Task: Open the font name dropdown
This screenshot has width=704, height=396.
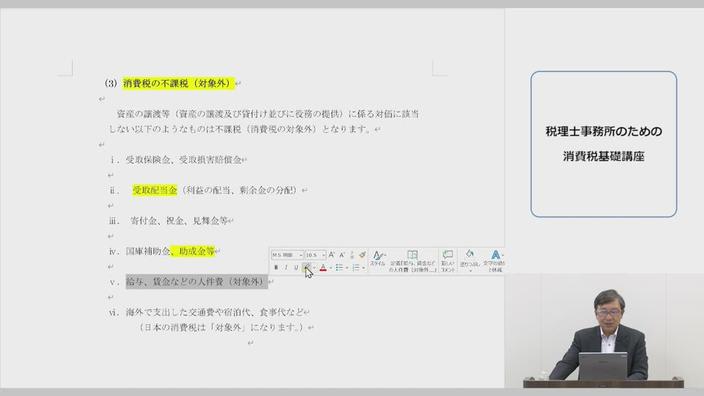Action: [x=287, y=255]
